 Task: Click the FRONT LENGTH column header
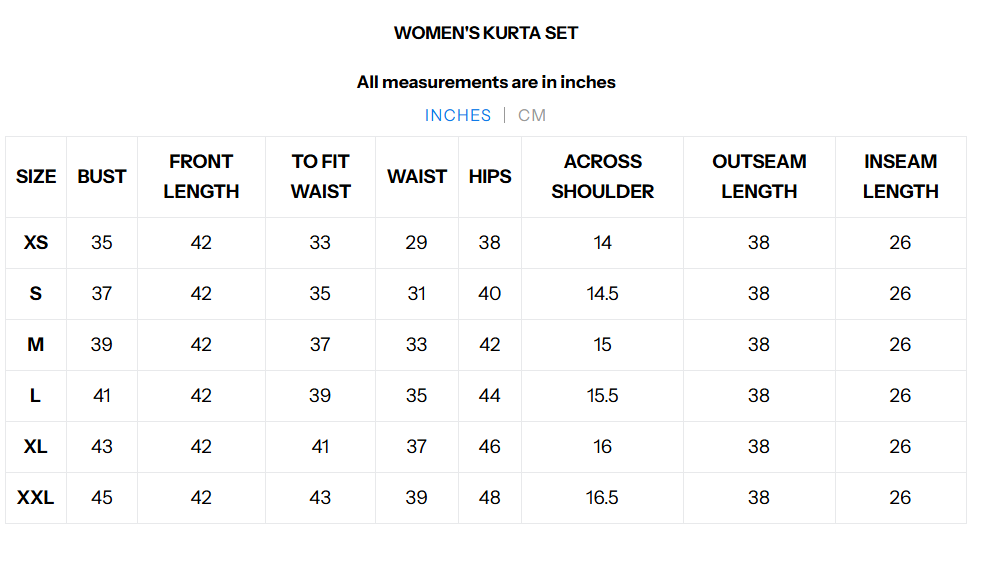click(201, 177)
